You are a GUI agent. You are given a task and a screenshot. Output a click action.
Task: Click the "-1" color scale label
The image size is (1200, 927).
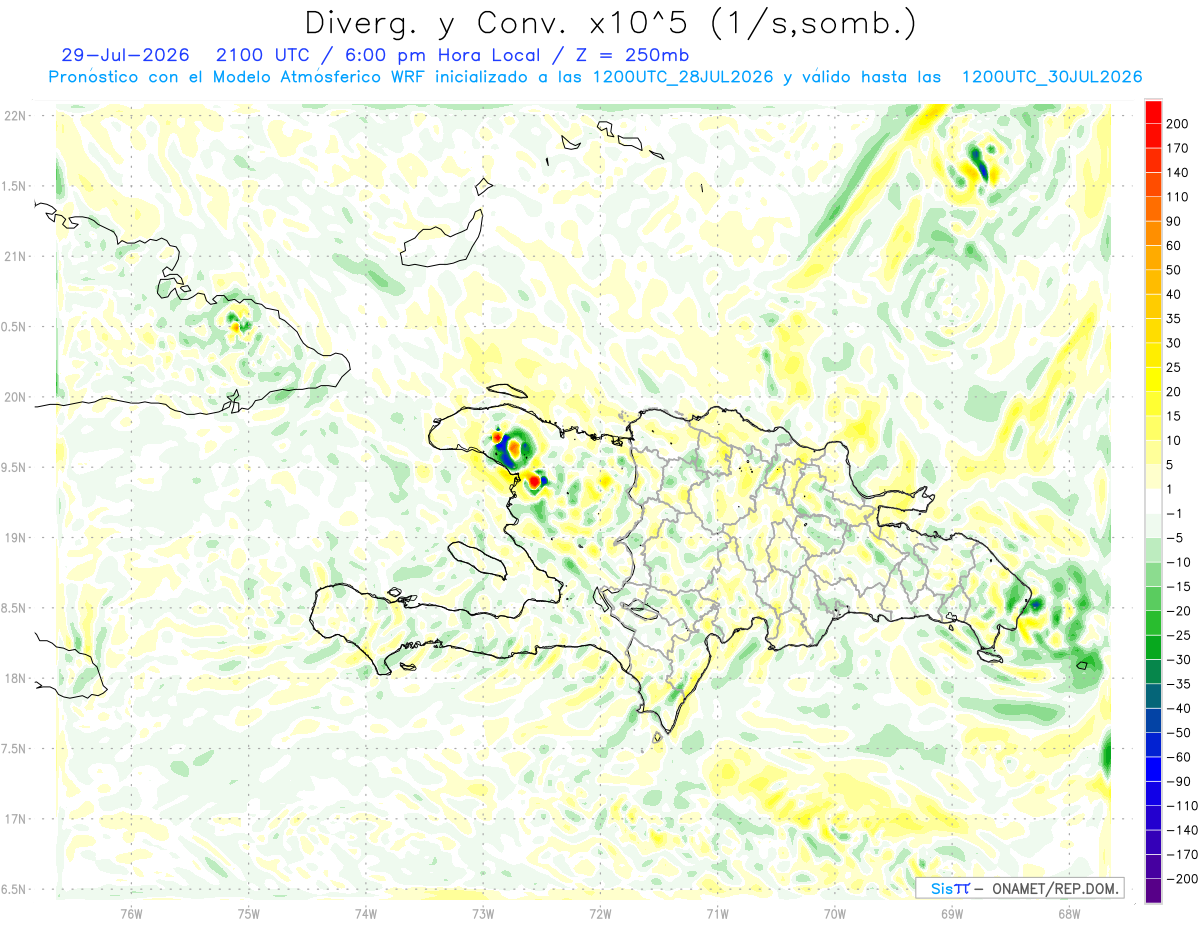(1174, 514)
